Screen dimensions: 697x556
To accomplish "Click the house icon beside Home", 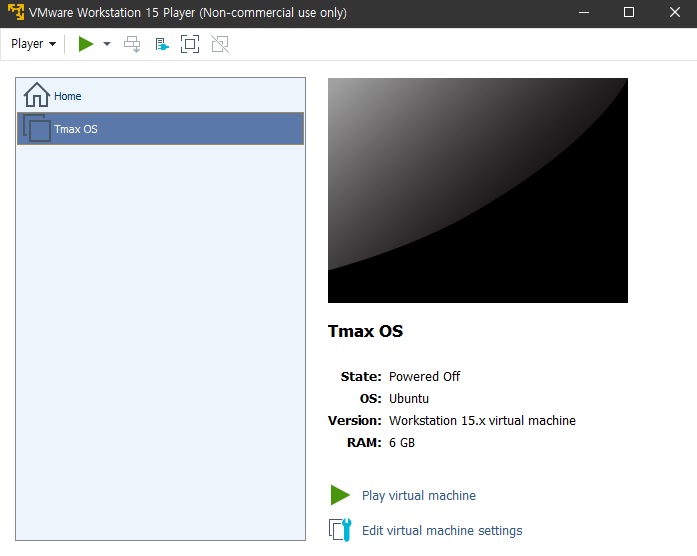I will (37, 95).
